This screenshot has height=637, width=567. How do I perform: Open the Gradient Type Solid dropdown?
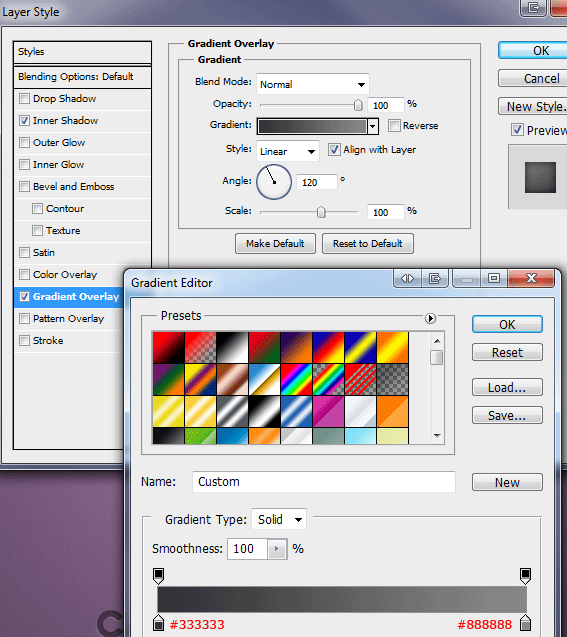click(x=279, y=519)
